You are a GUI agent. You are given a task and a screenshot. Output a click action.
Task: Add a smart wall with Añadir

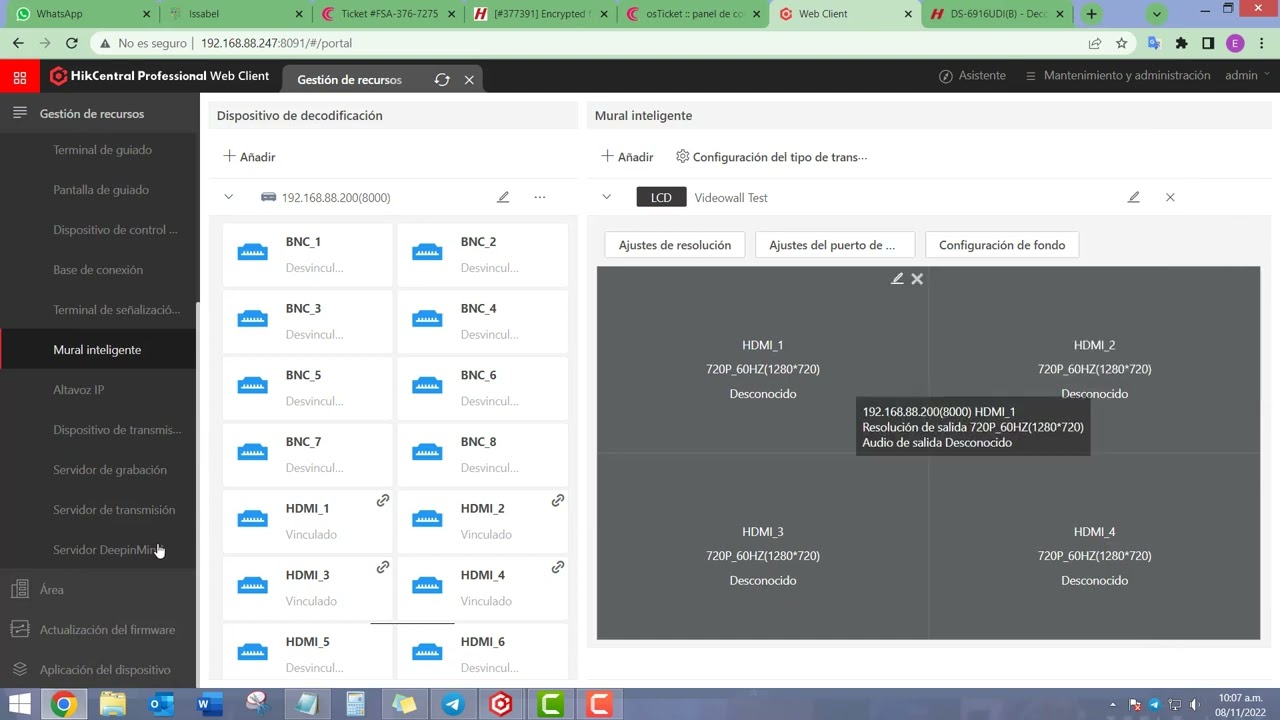(627, 157)
